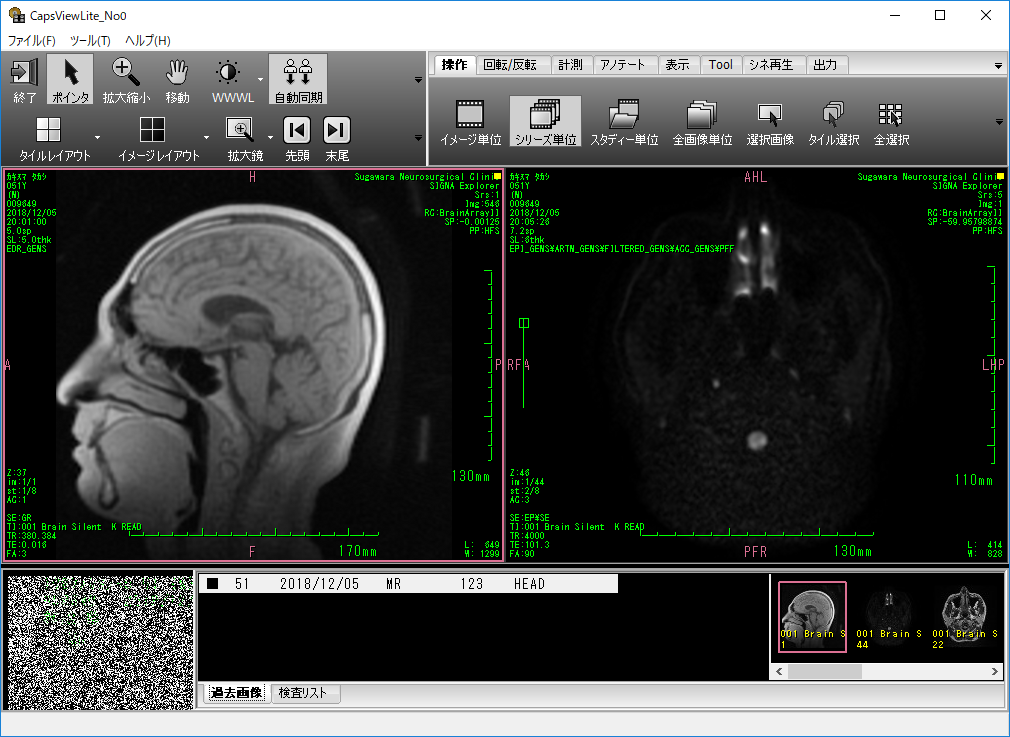Select the 拡大縮小 zoom tool
1010x737 pixels.
[x=126, y=79]
